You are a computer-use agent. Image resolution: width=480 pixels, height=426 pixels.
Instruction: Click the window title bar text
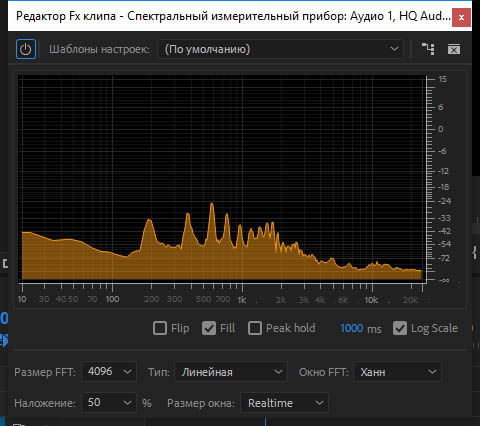point(233,16)
